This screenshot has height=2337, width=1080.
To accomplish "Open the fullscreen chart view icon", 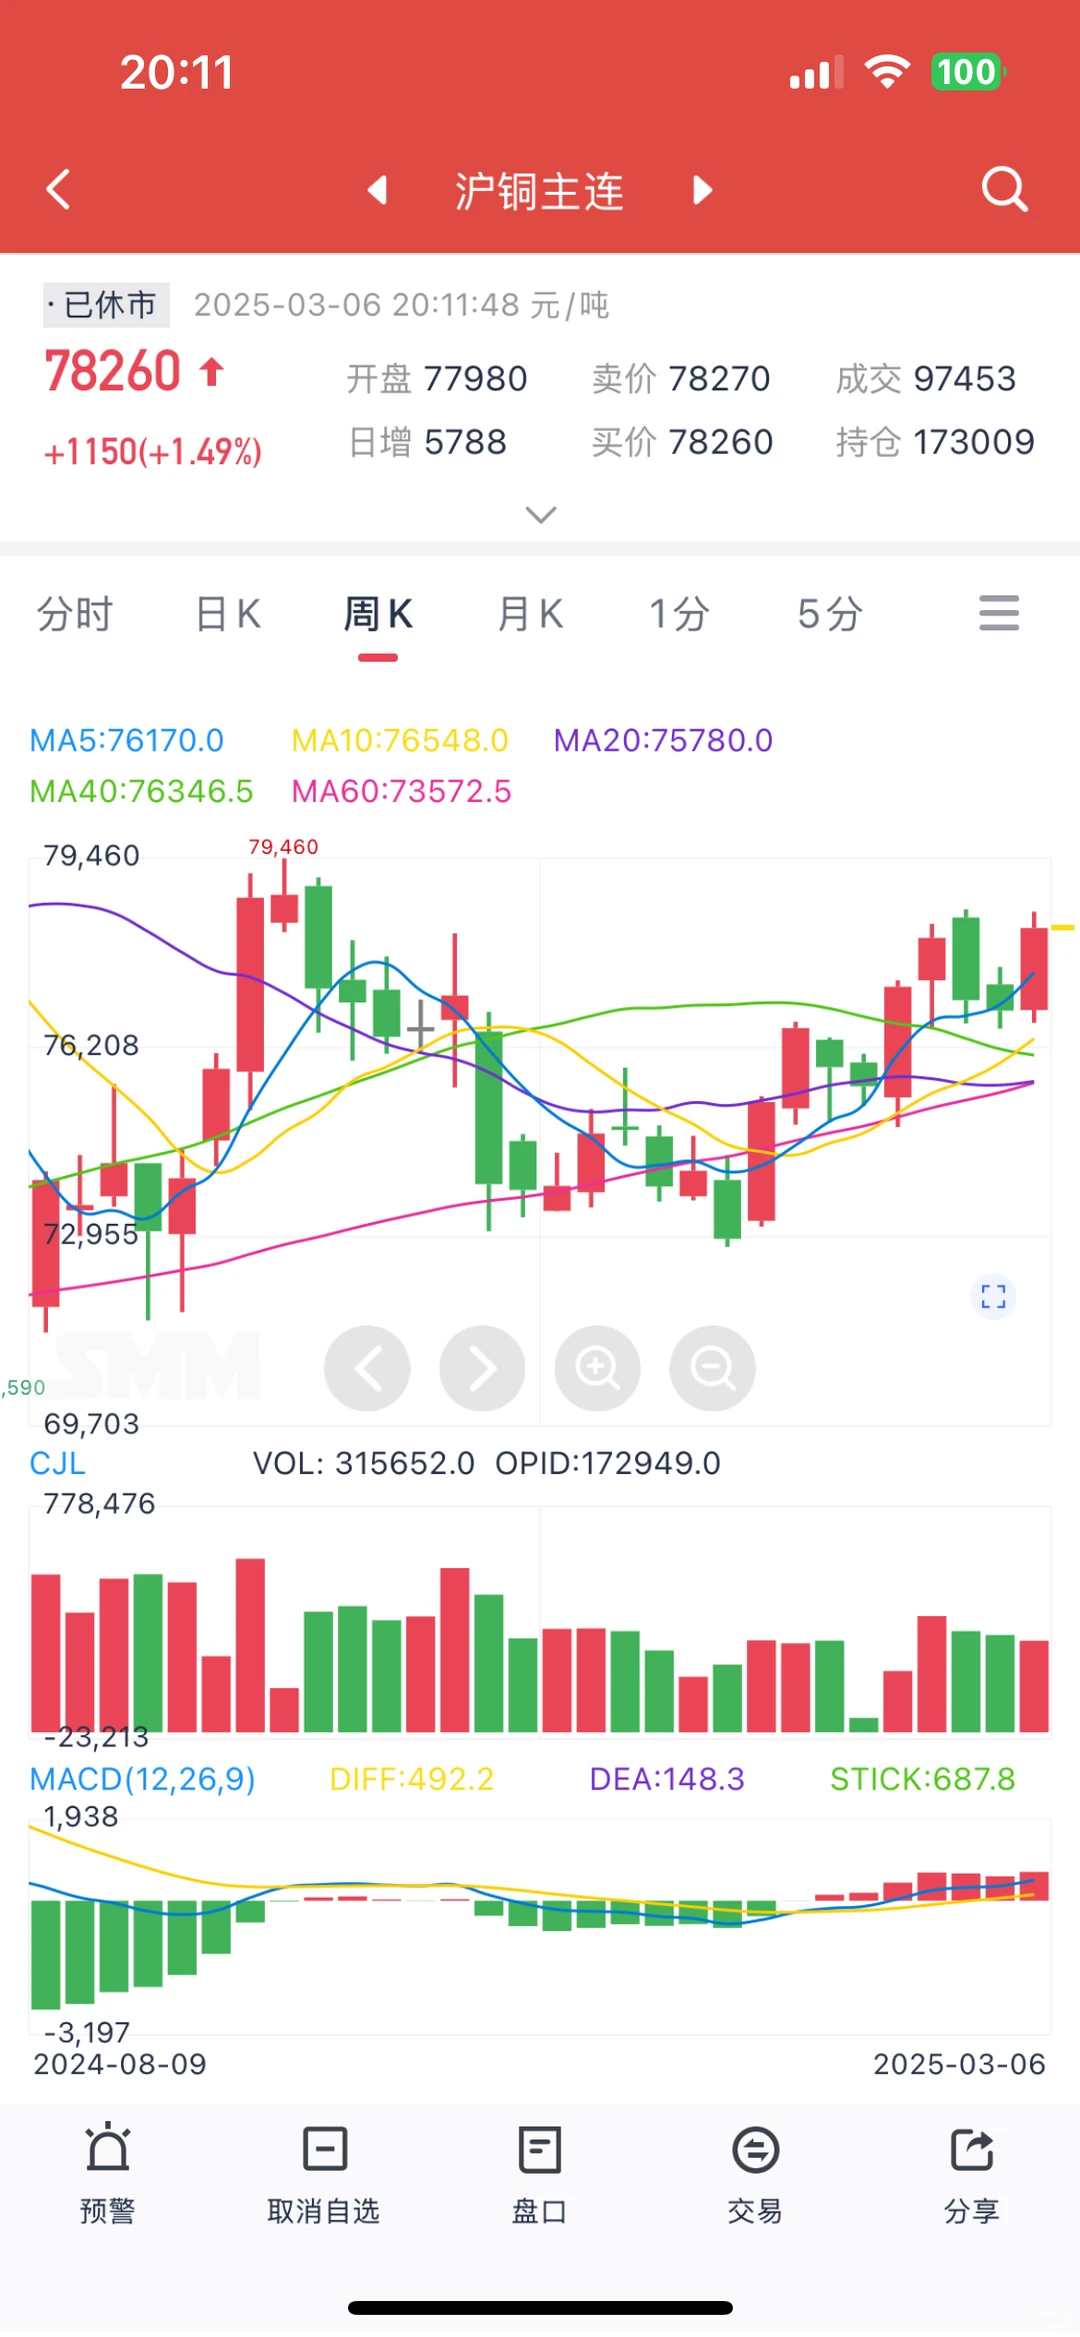I will (993, 1297).
